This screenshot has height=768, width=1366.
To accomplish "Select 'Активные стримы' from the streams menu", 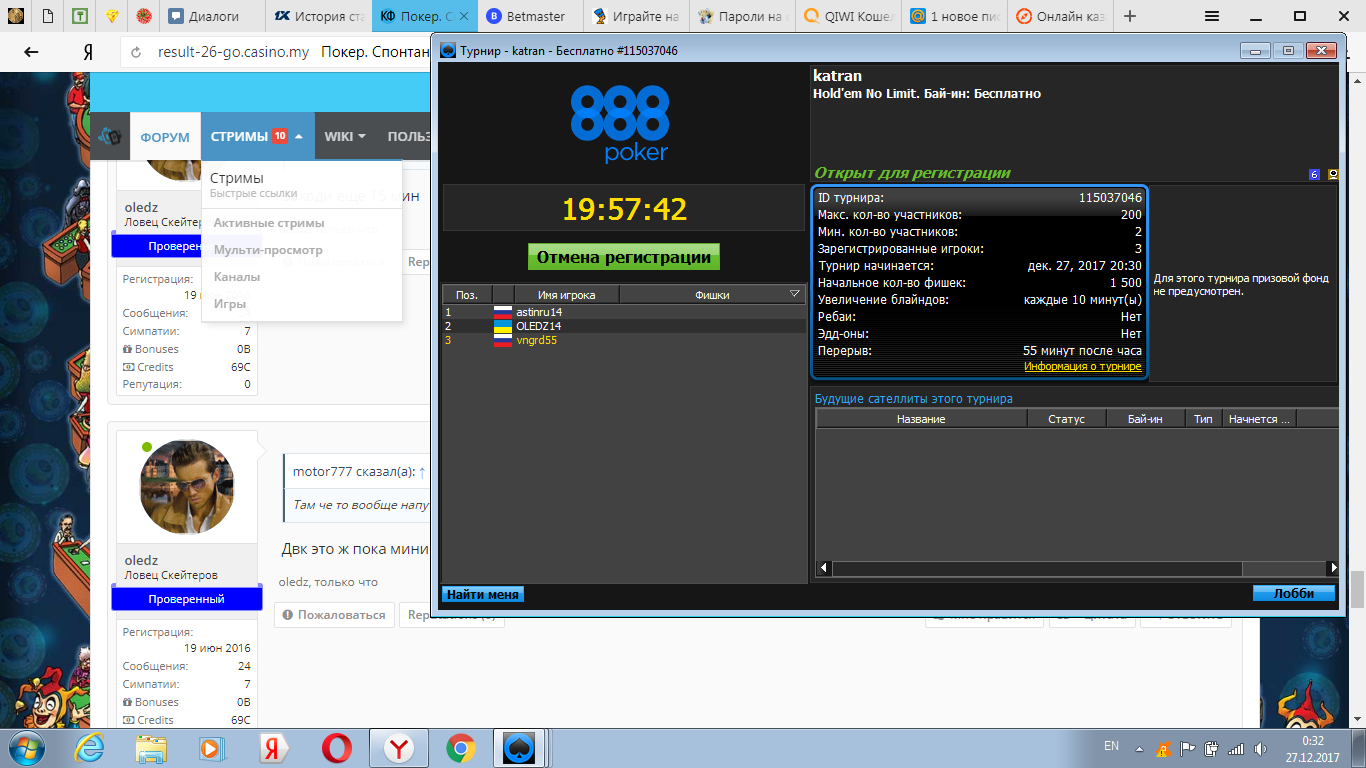I will [x=269, y=223].
